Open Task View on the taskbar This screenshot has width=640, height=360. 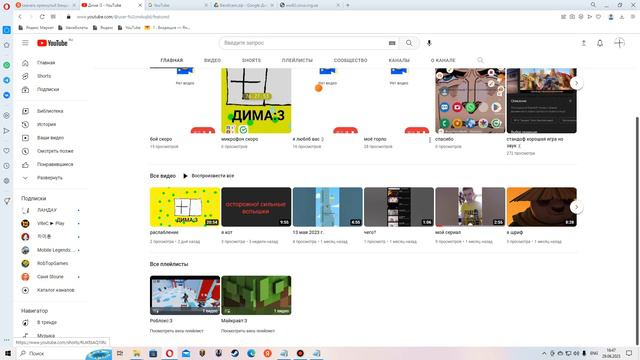coord(120,353)
